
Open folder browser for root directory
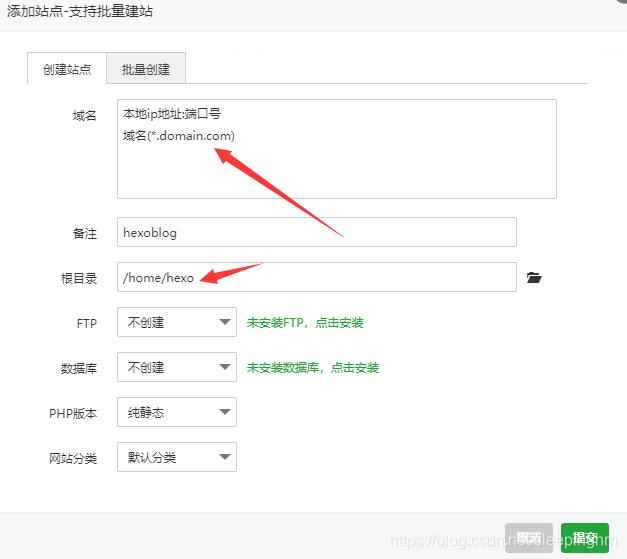[534, 278]
